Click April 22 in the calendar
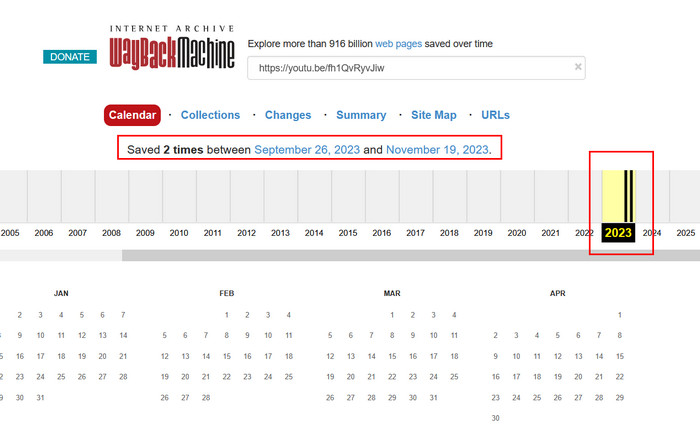Screen dimensions: 700x427 pyautogui.click(x=620, y=377)
